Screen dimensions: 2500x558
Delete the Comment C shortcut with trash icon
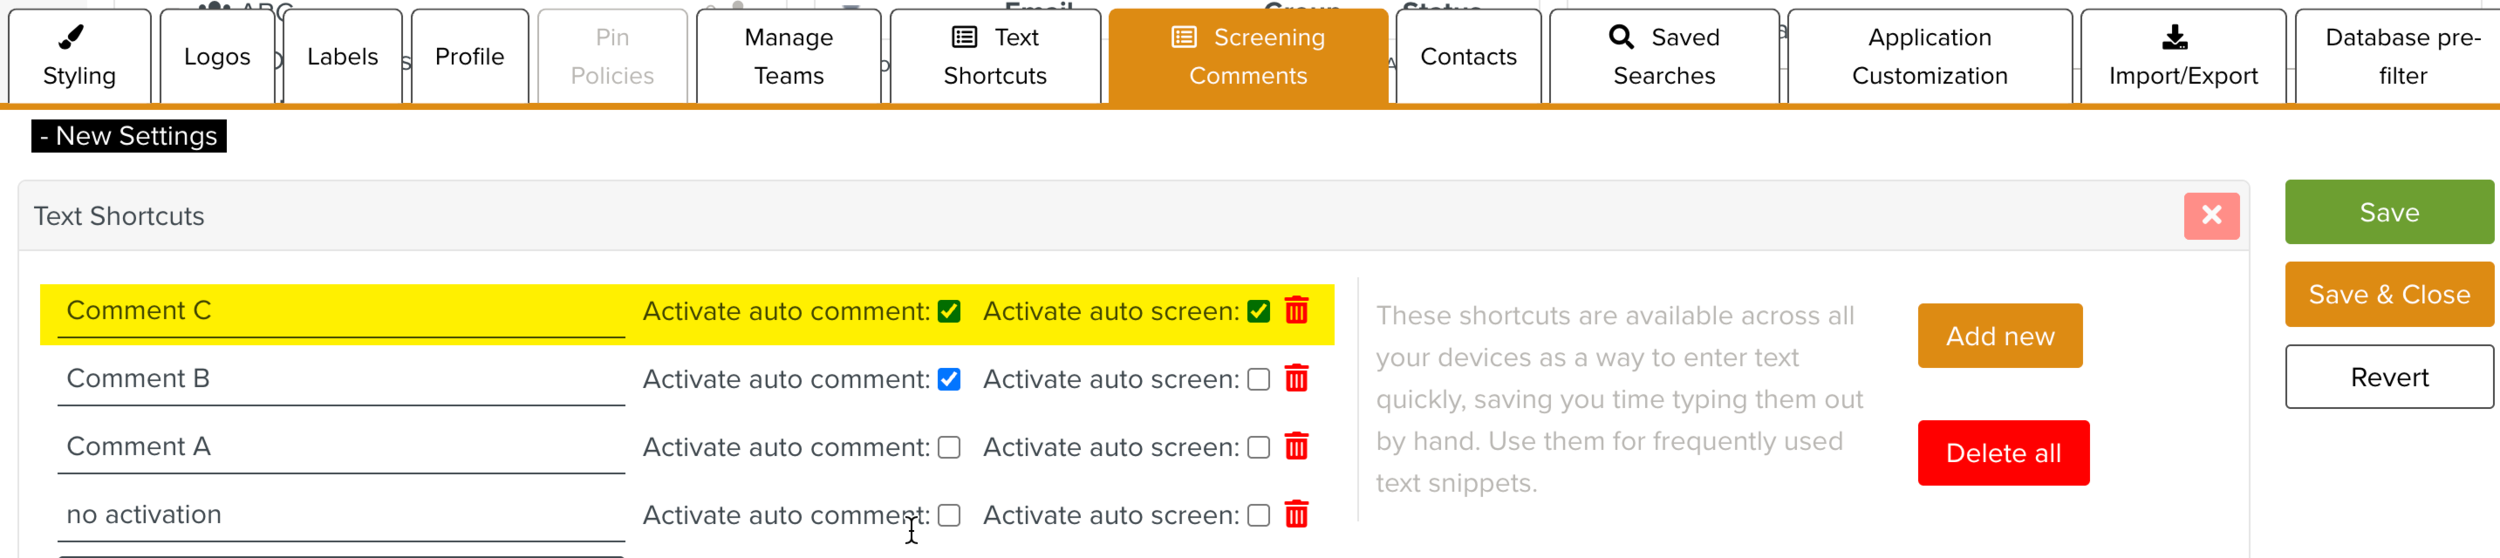click(x=1296, y=310)
